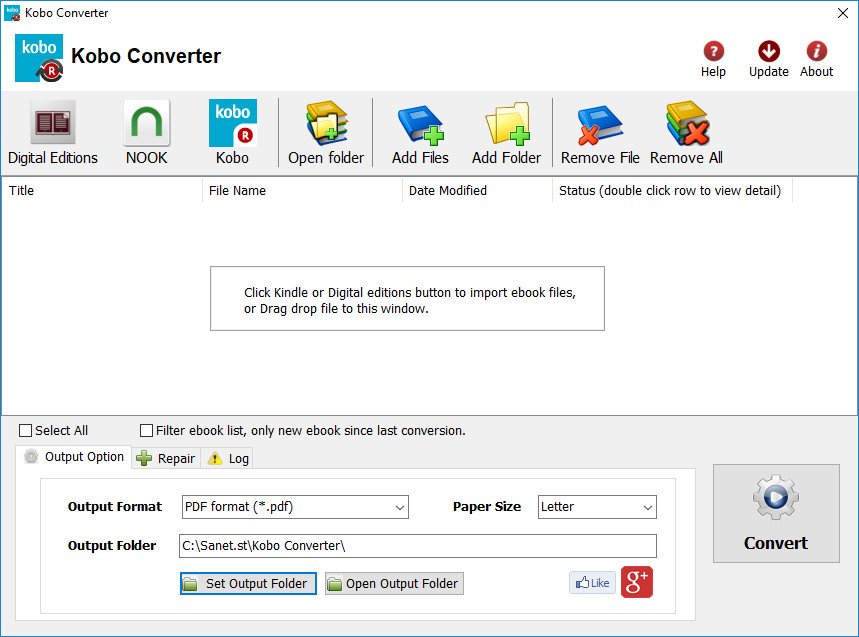This screenshot has width=859, height=637.
Task: Click Add Files blue book icon
Action: (x=420, y=125)
